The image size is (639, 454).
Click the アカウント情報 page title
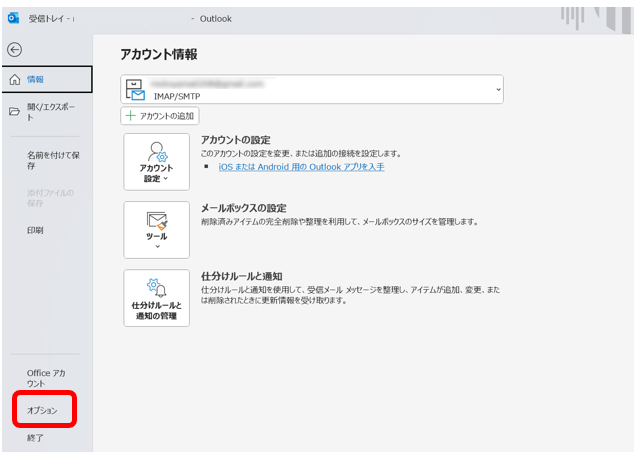159,54
